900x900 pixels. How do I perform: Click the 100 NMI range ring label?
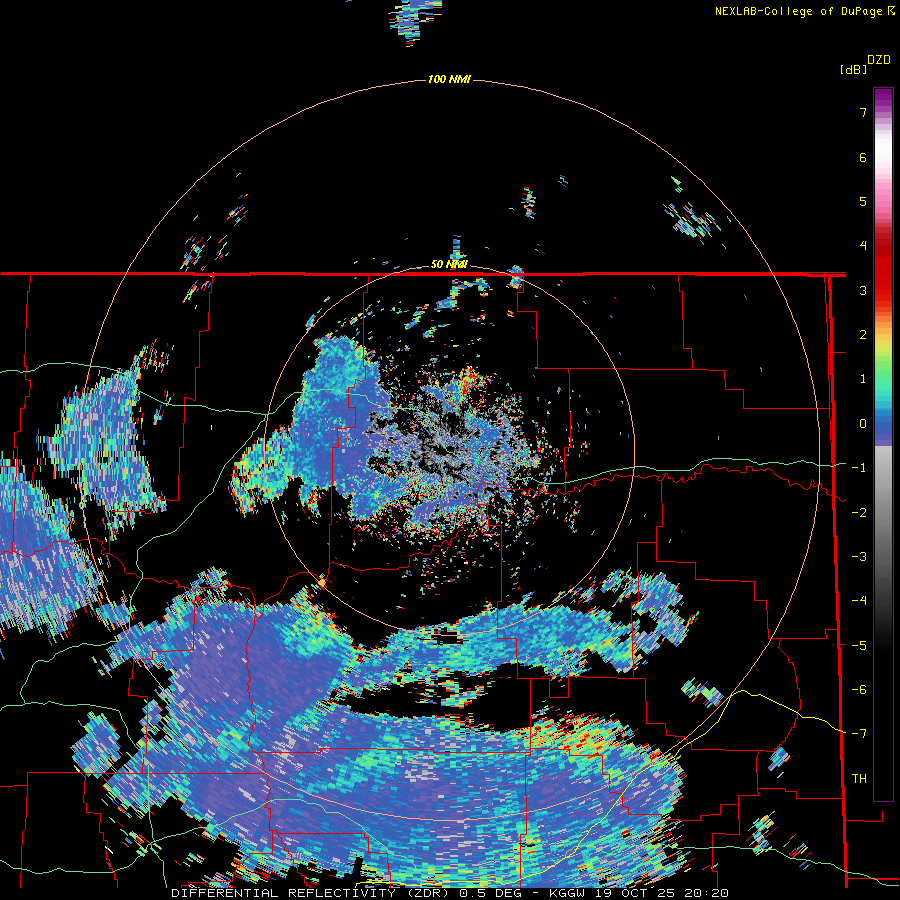(449, 79)
